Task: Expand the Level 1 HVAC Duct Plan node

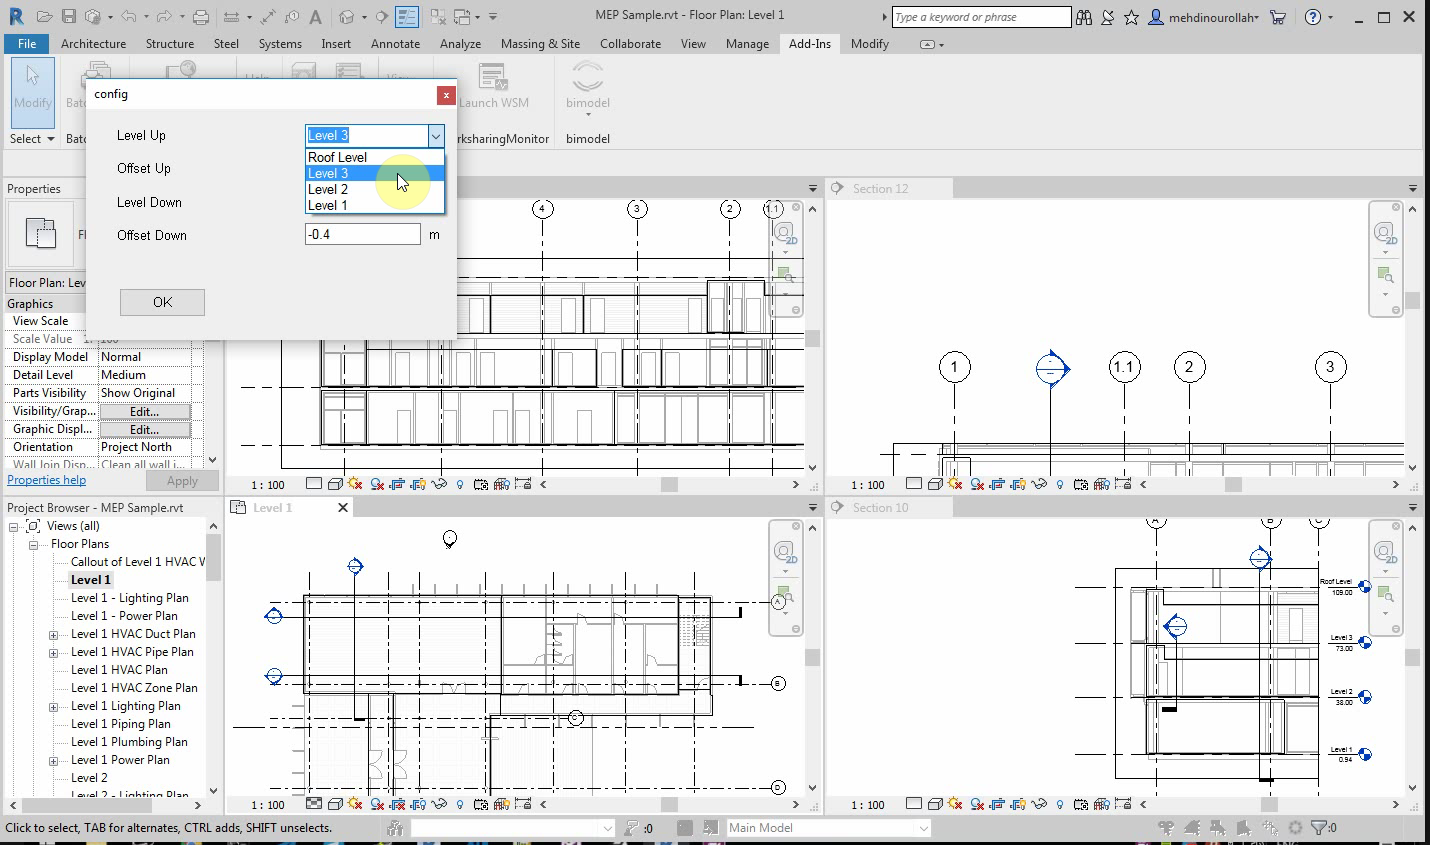Action: (x=54, y=634)
